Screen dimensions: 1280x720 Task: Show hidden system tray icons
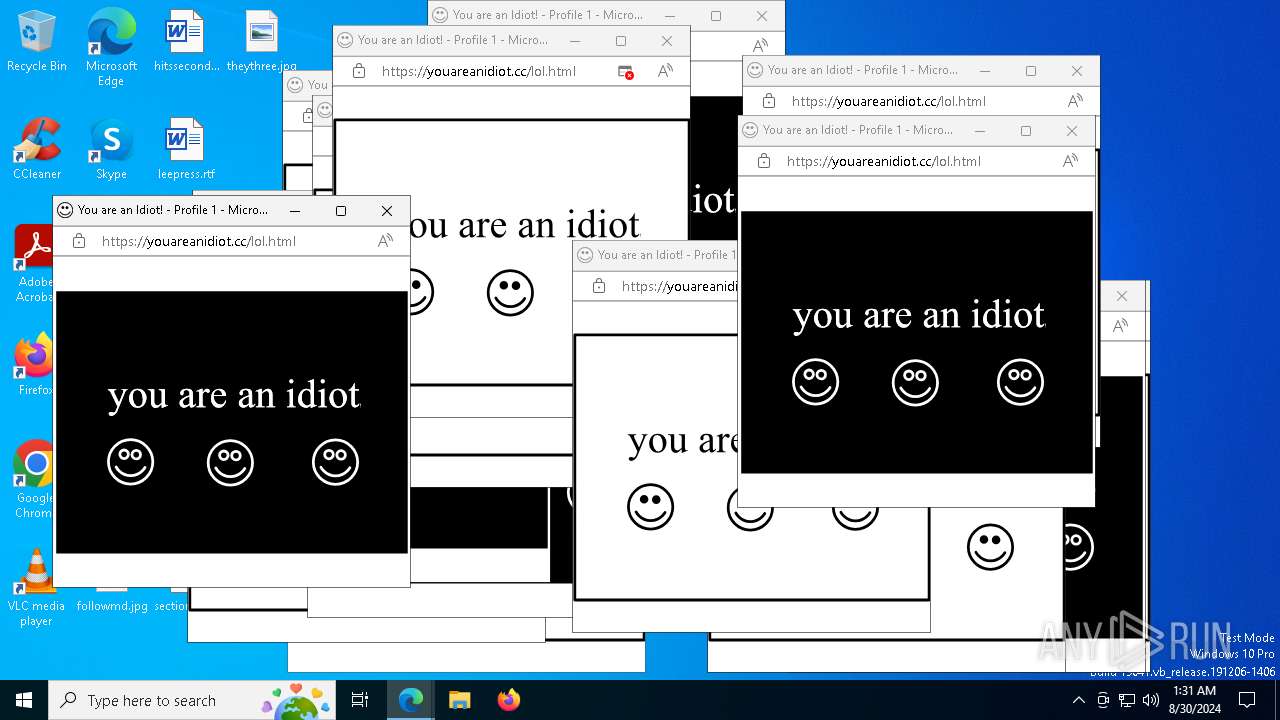(1078, 700)
